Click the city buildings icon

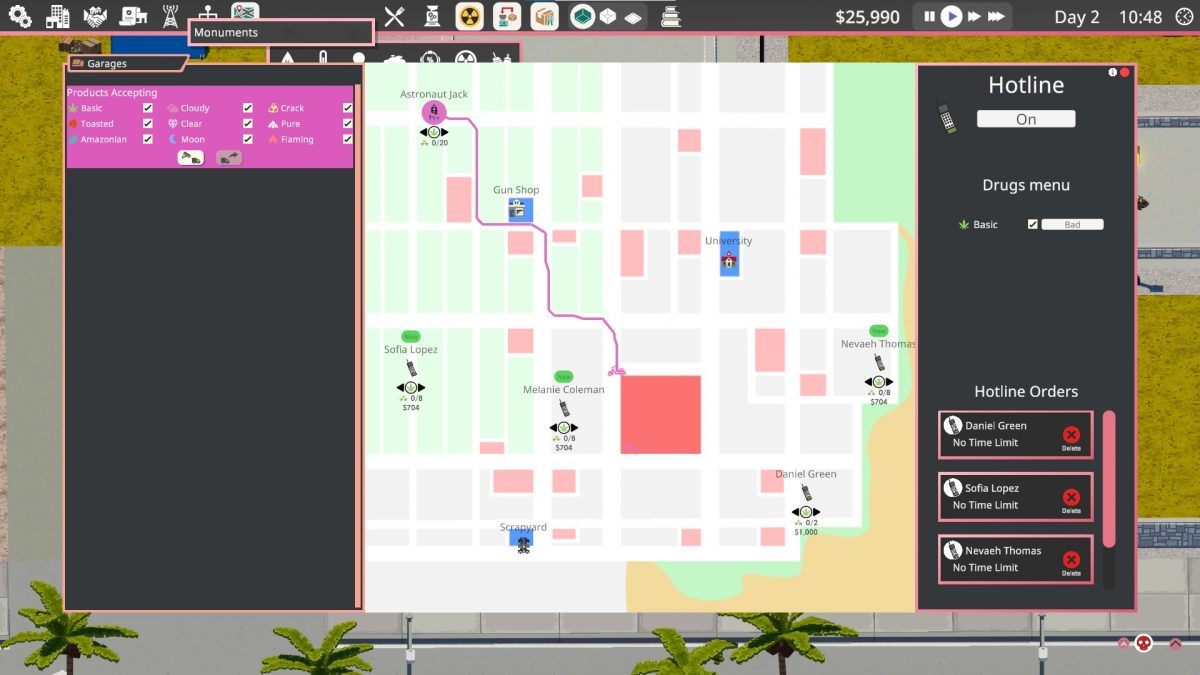click(58, 17)
